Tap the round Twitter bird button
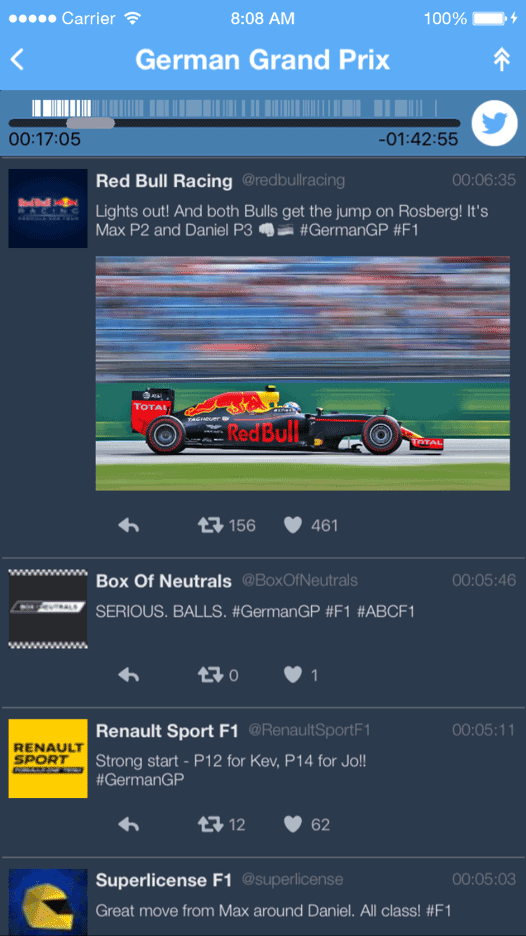526x936 pixels. (x=494, y=124)
